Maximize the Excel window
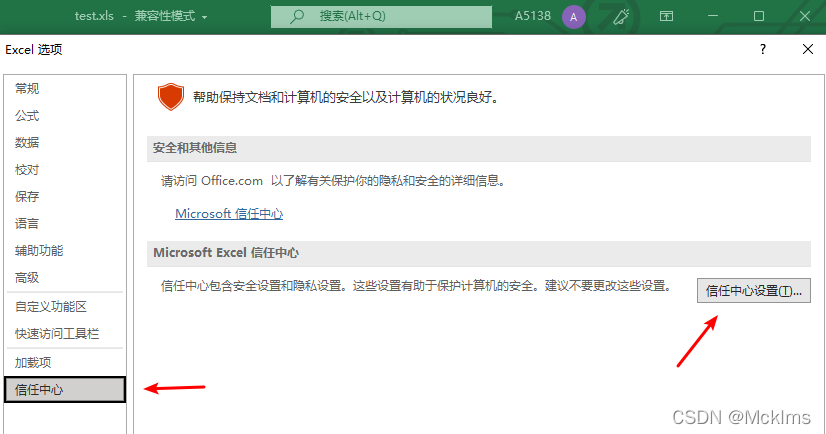This screenshot has width=826, height=434. click(759, 16)
